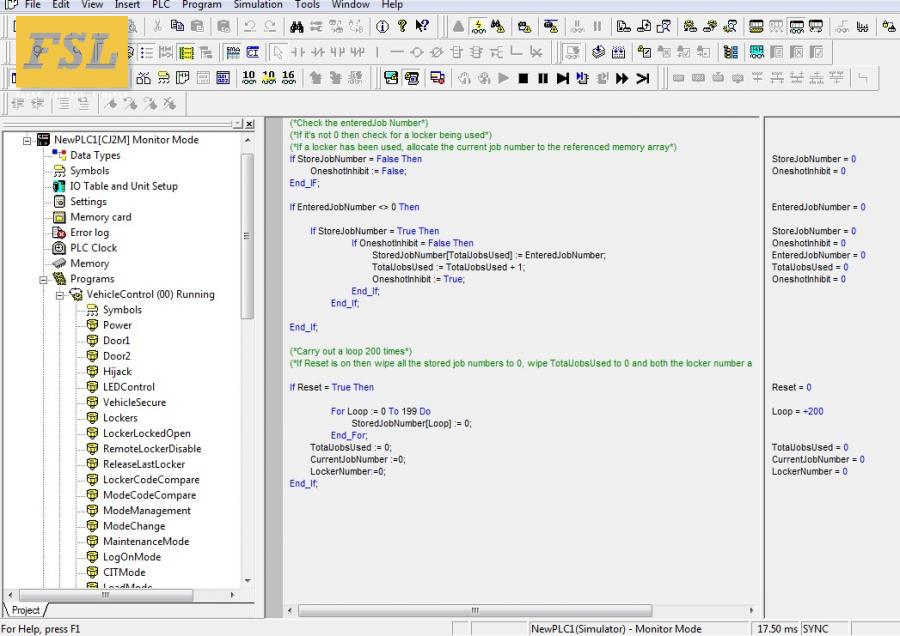Screen dimensions: 900x636
Task: Open IO Table and Unit Setup
Action: (123, 186)
